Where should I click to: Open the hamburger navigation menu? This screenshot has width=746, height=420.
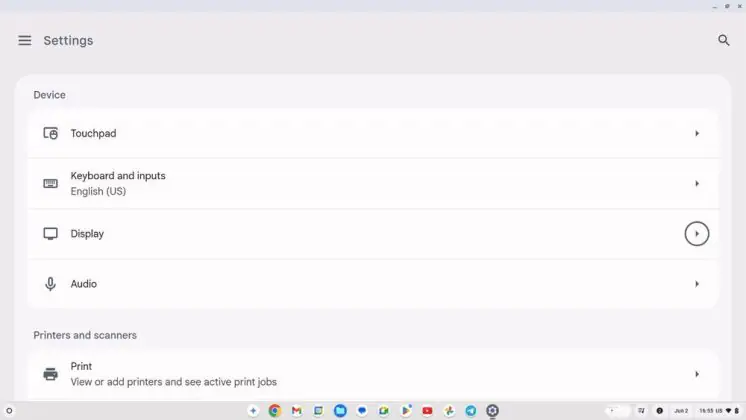(25, 40)
